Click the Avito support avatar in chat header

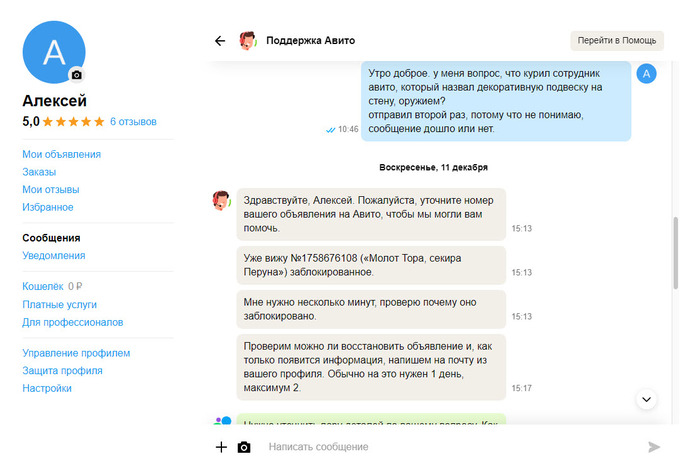click(247, 41)
